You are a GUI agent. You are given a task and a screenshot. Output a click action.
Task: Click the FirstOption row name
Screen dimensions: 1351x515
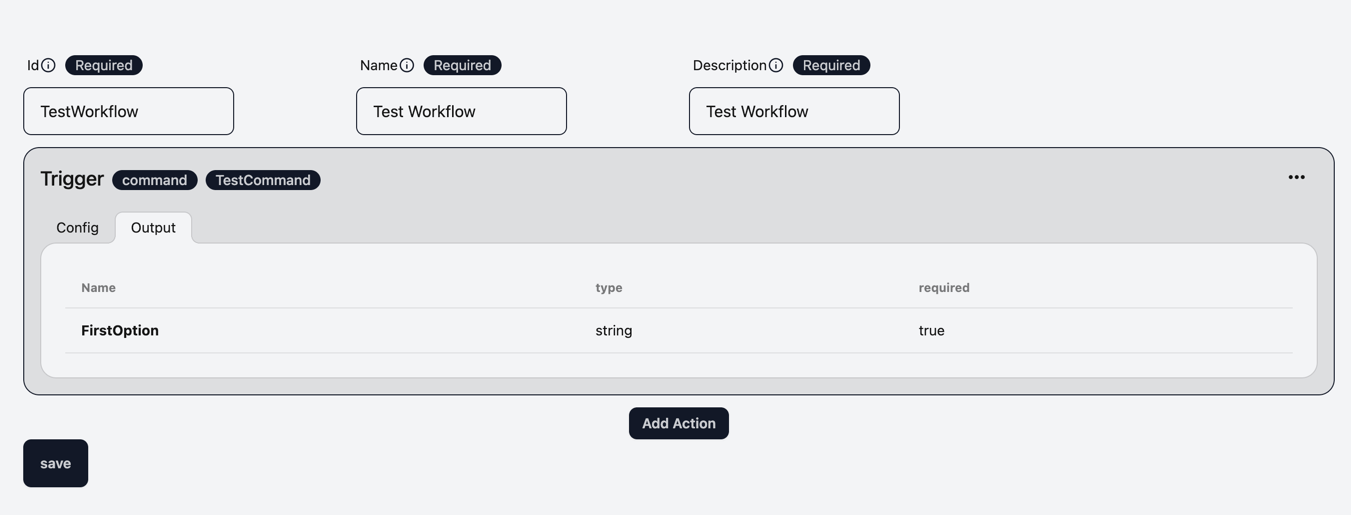120,330
